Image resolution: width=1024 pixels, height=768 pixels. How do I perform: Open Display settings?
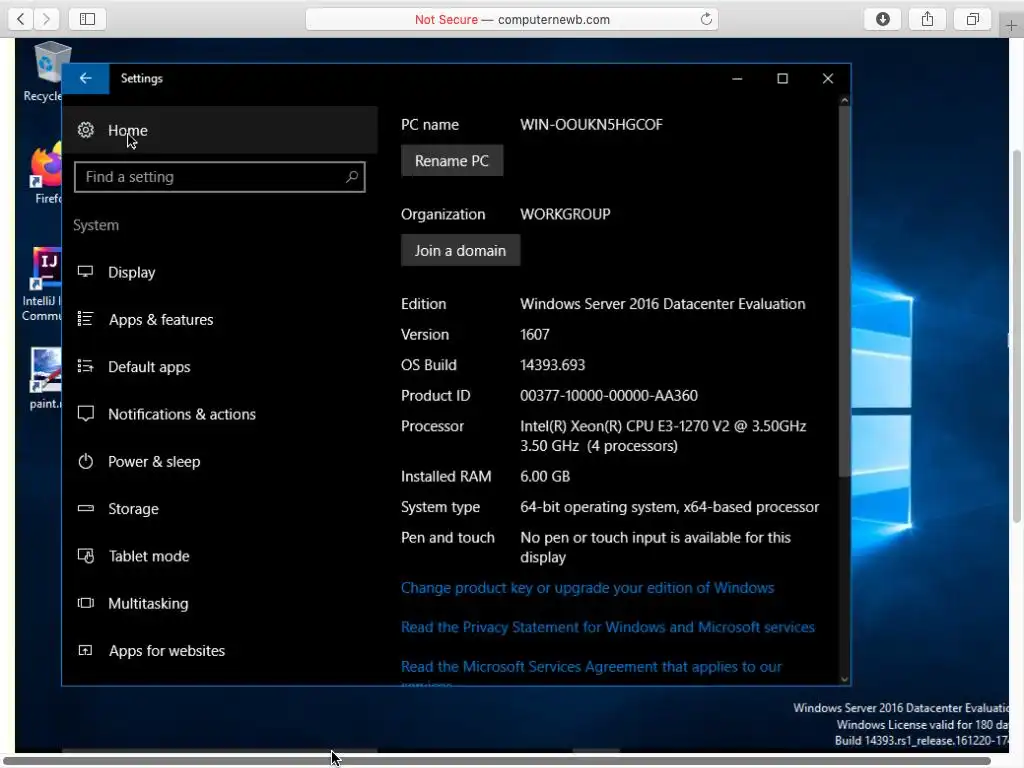pos(220,272)
